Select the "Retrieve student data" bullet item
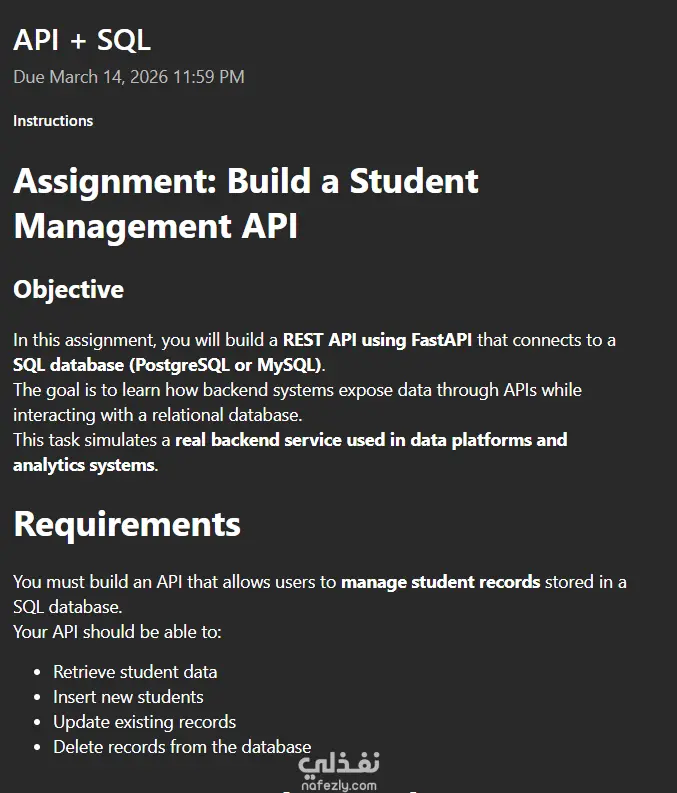Image resolution: width=677 pixels, height=793 pixels. click(x=135, y=672)
